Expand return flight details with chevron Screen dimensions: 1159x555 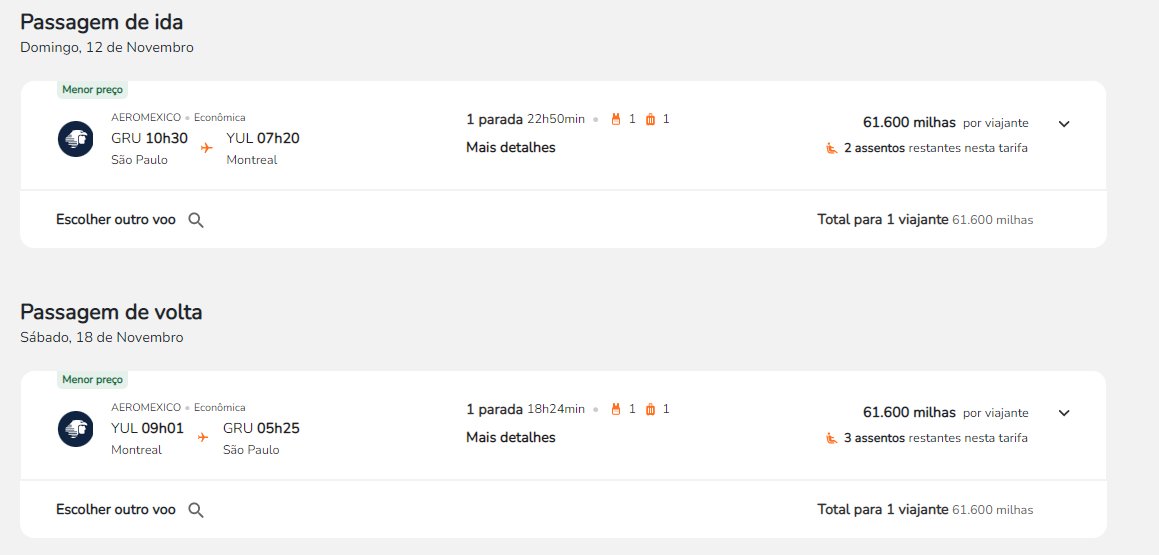pos(1064,413)
